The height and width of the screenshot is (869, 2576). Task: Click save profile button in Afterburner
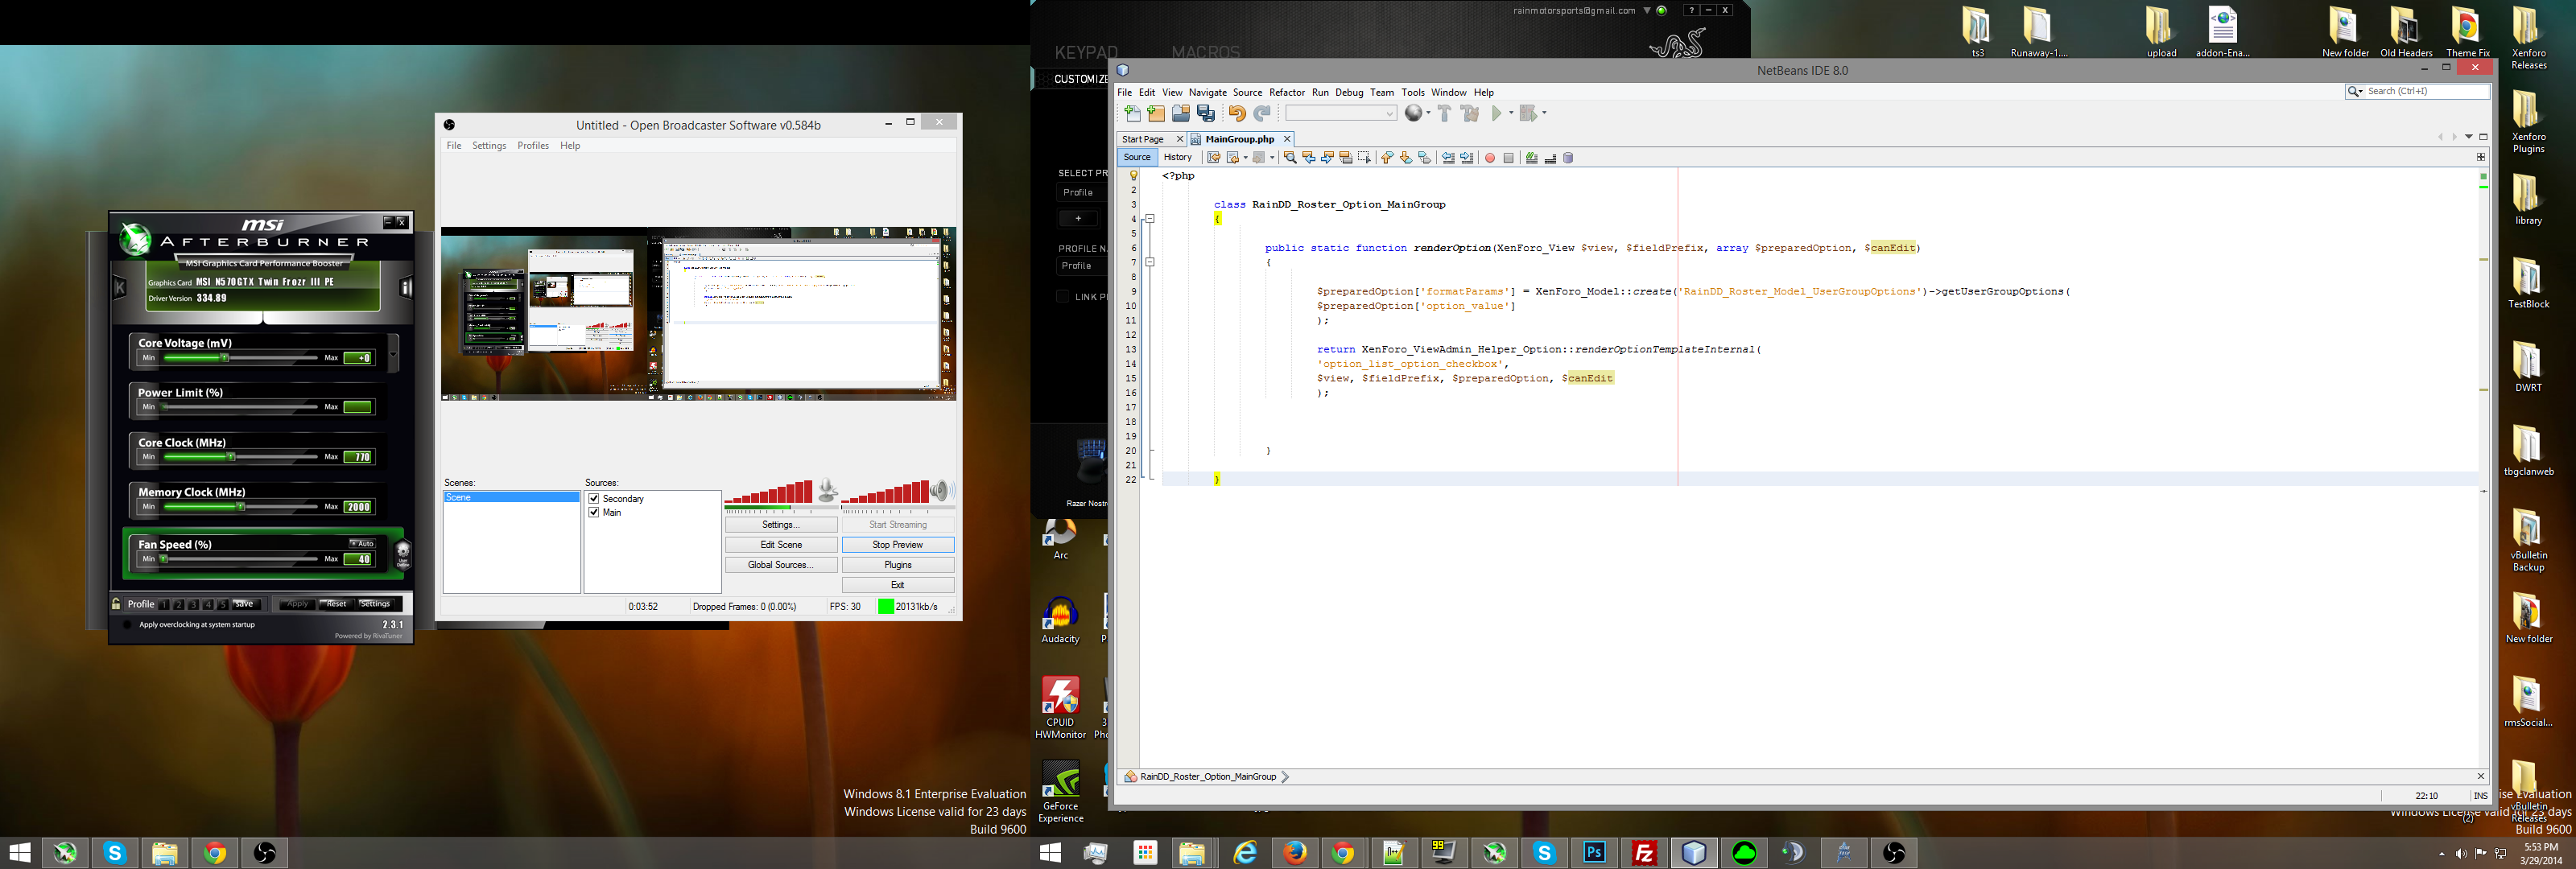tap(246, 604)
